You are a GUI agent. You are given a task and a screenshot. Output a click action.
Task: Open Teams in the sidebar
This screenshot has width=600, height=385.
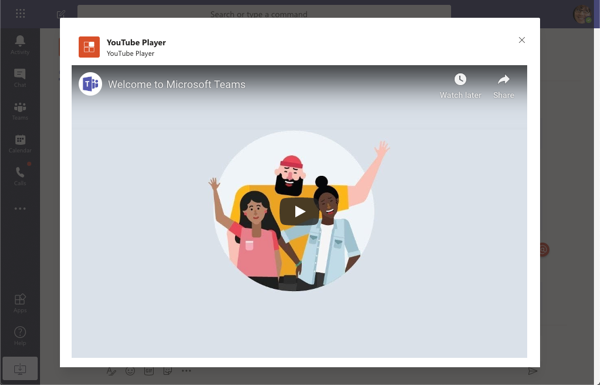coord(20,111)
